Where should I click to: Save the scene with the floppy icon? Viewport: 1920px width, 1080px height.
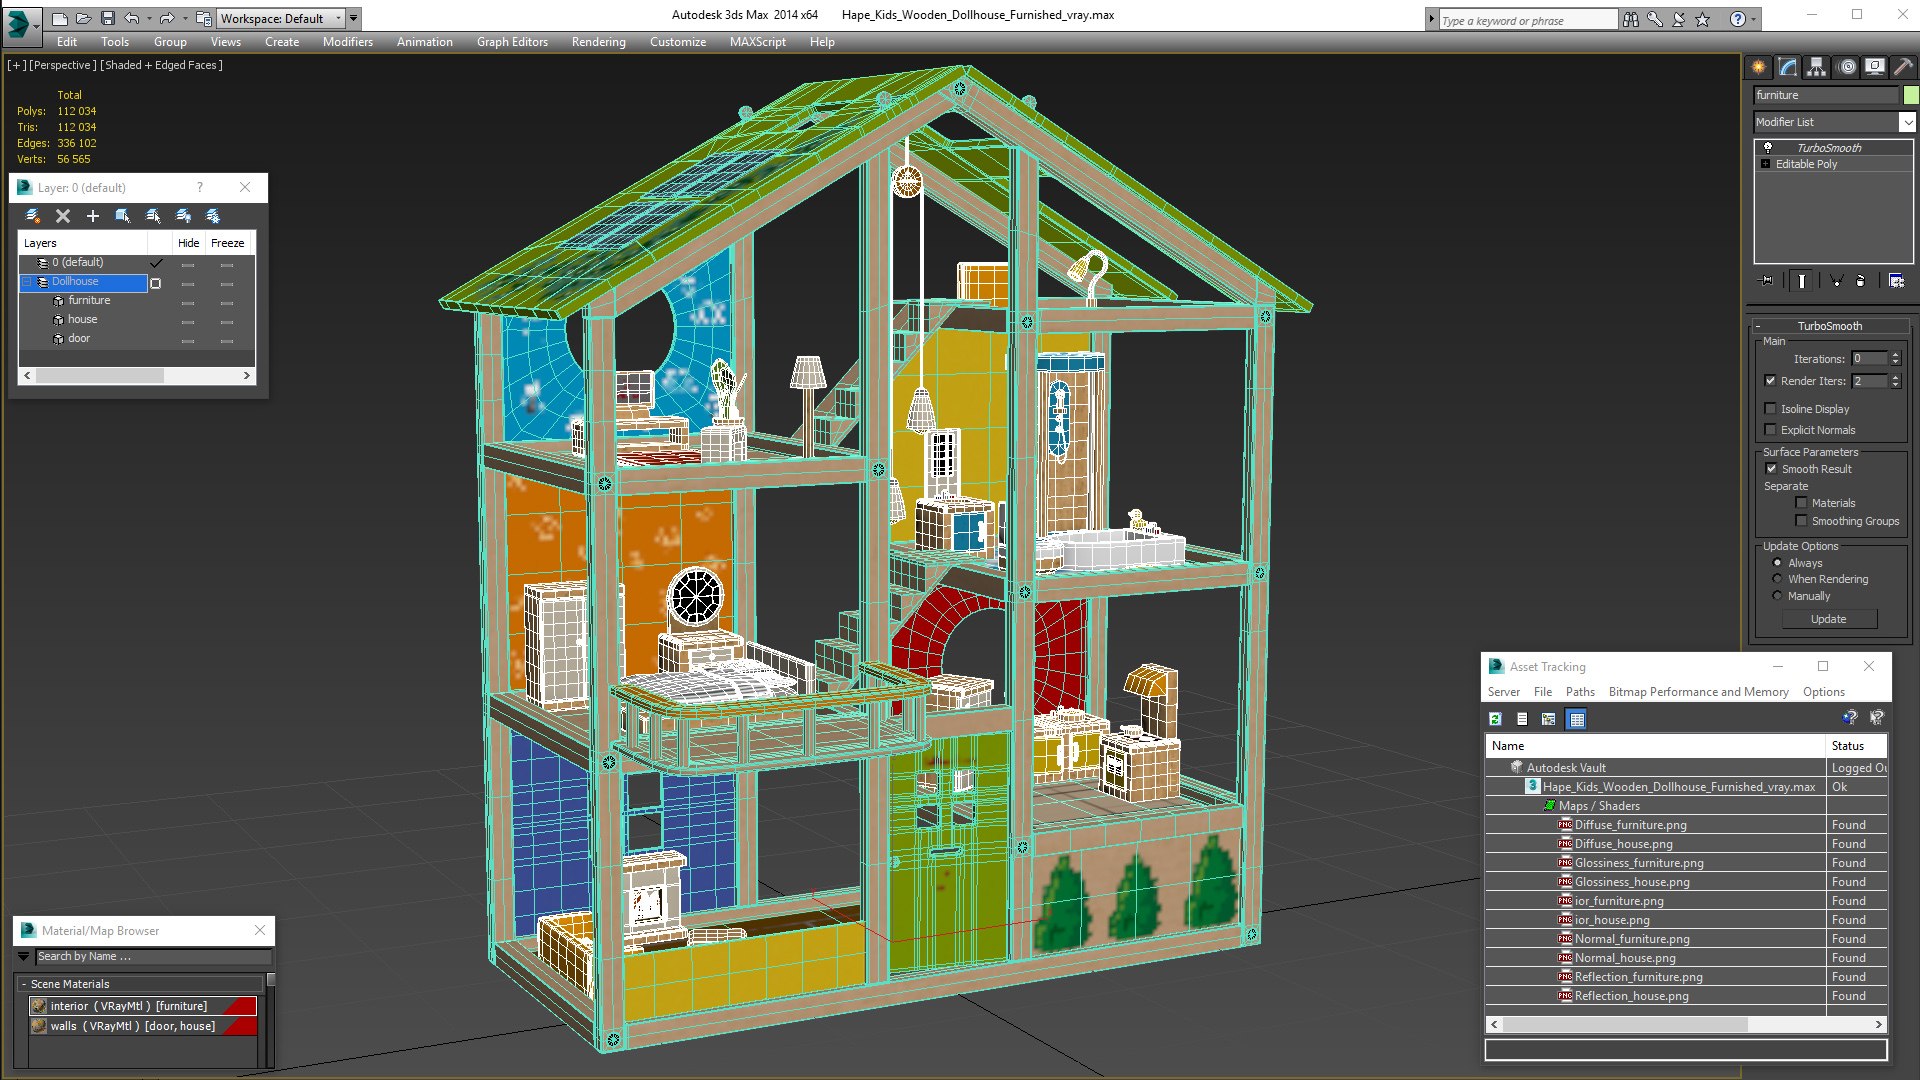[x=107, y=18]
